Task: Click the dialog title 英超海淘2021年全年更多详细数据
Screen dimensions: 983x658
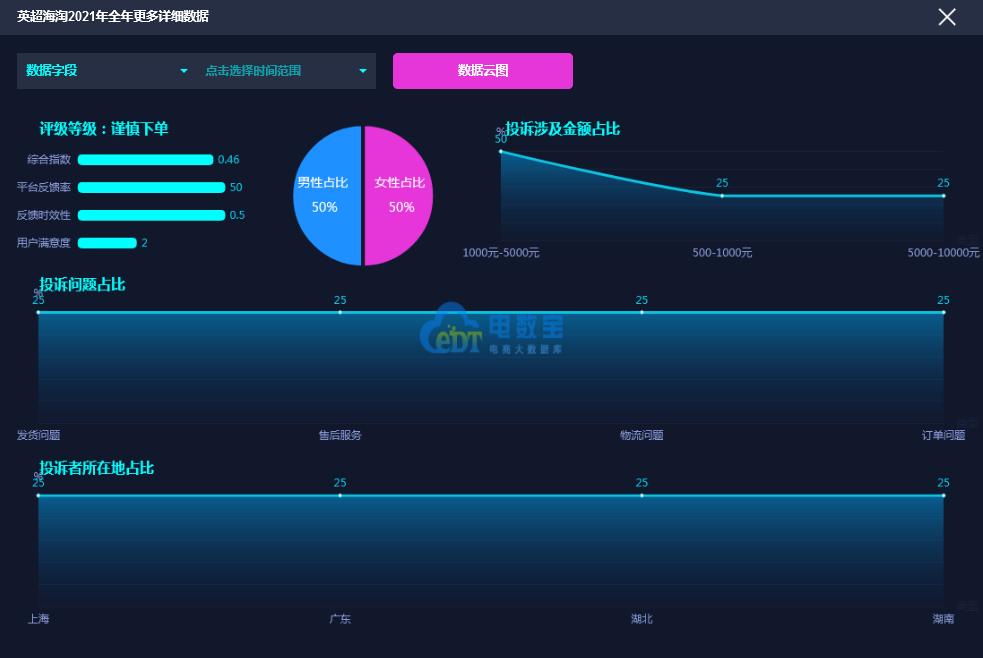Action: [113, 16]
